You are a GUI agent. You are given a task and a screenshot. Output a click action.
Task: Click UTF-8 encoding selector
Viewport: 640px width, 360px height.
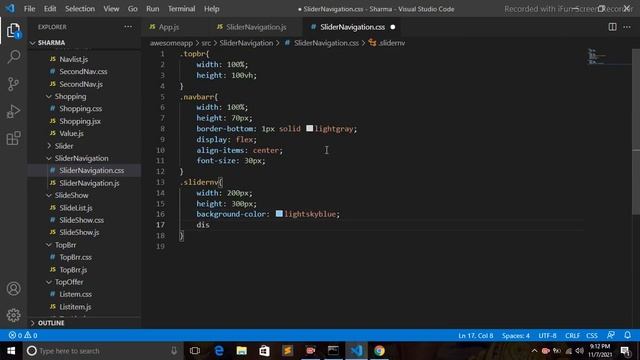[x=547, y=336]
